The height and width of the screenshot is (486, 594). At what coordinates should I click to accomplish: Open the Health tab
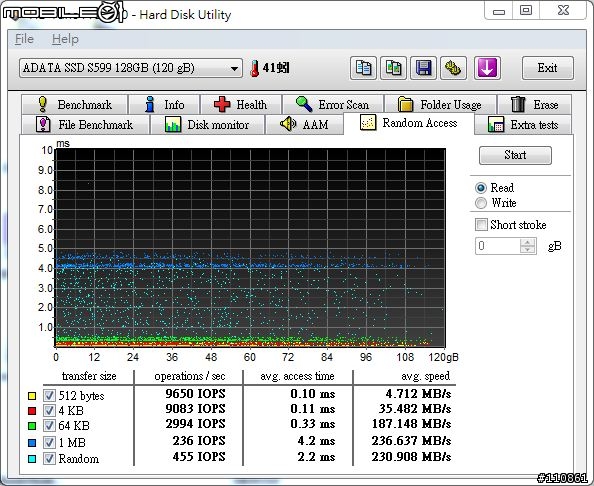click(x=241, y=105)
